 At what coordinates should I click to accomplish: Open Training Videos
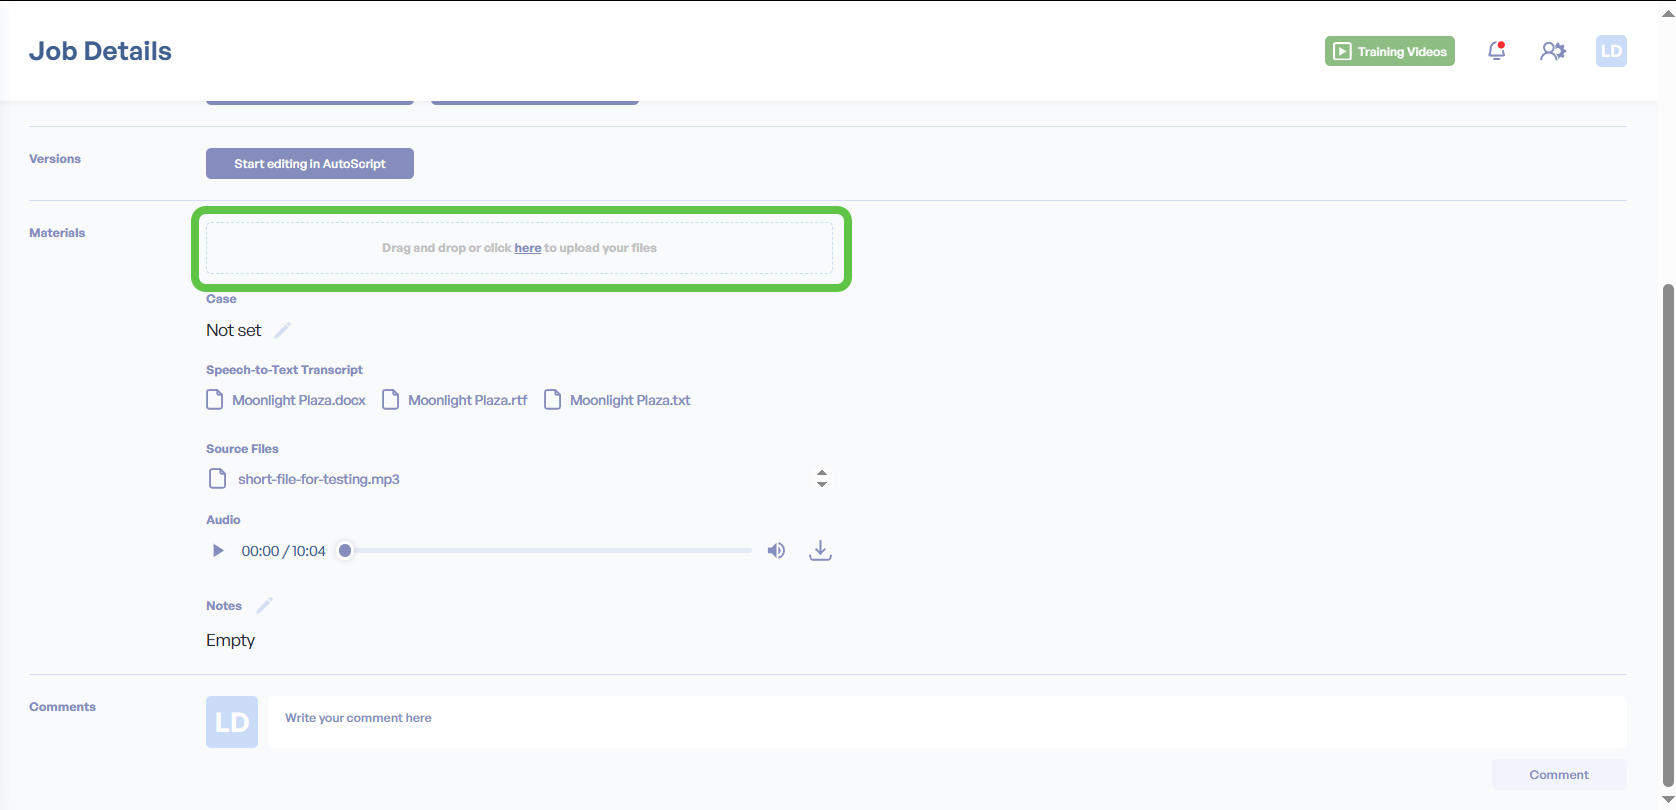(x=1389, y=52)
